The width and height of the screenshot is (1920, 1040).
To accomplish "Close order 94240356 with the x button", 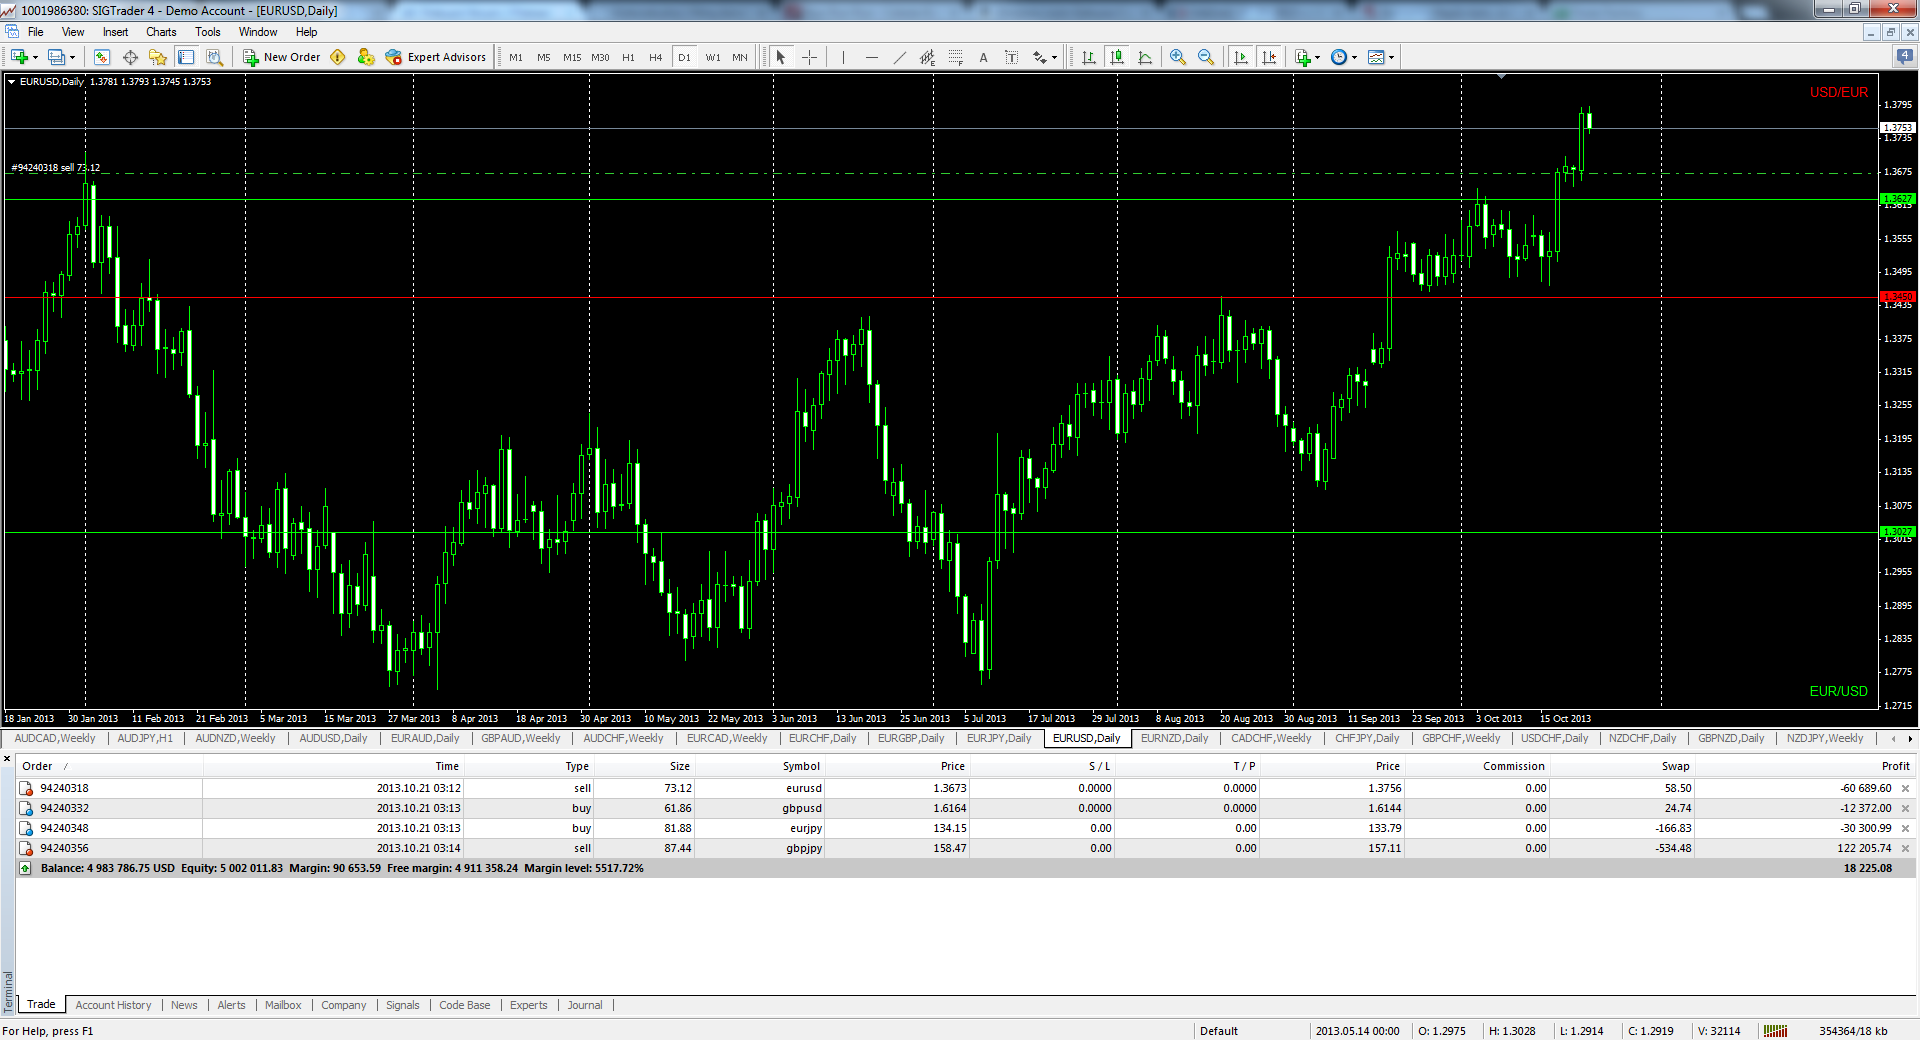I will 1905,848.
